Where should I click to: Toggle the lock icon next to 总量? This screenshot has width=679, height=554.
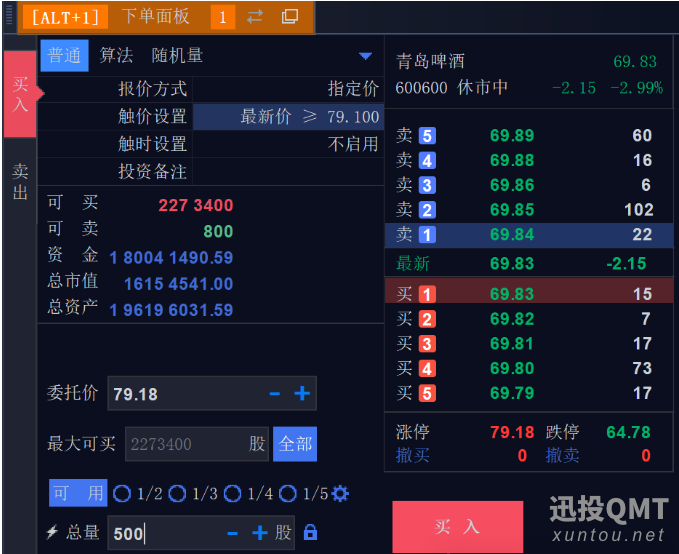pyautogui.click(x=310, y=532)
